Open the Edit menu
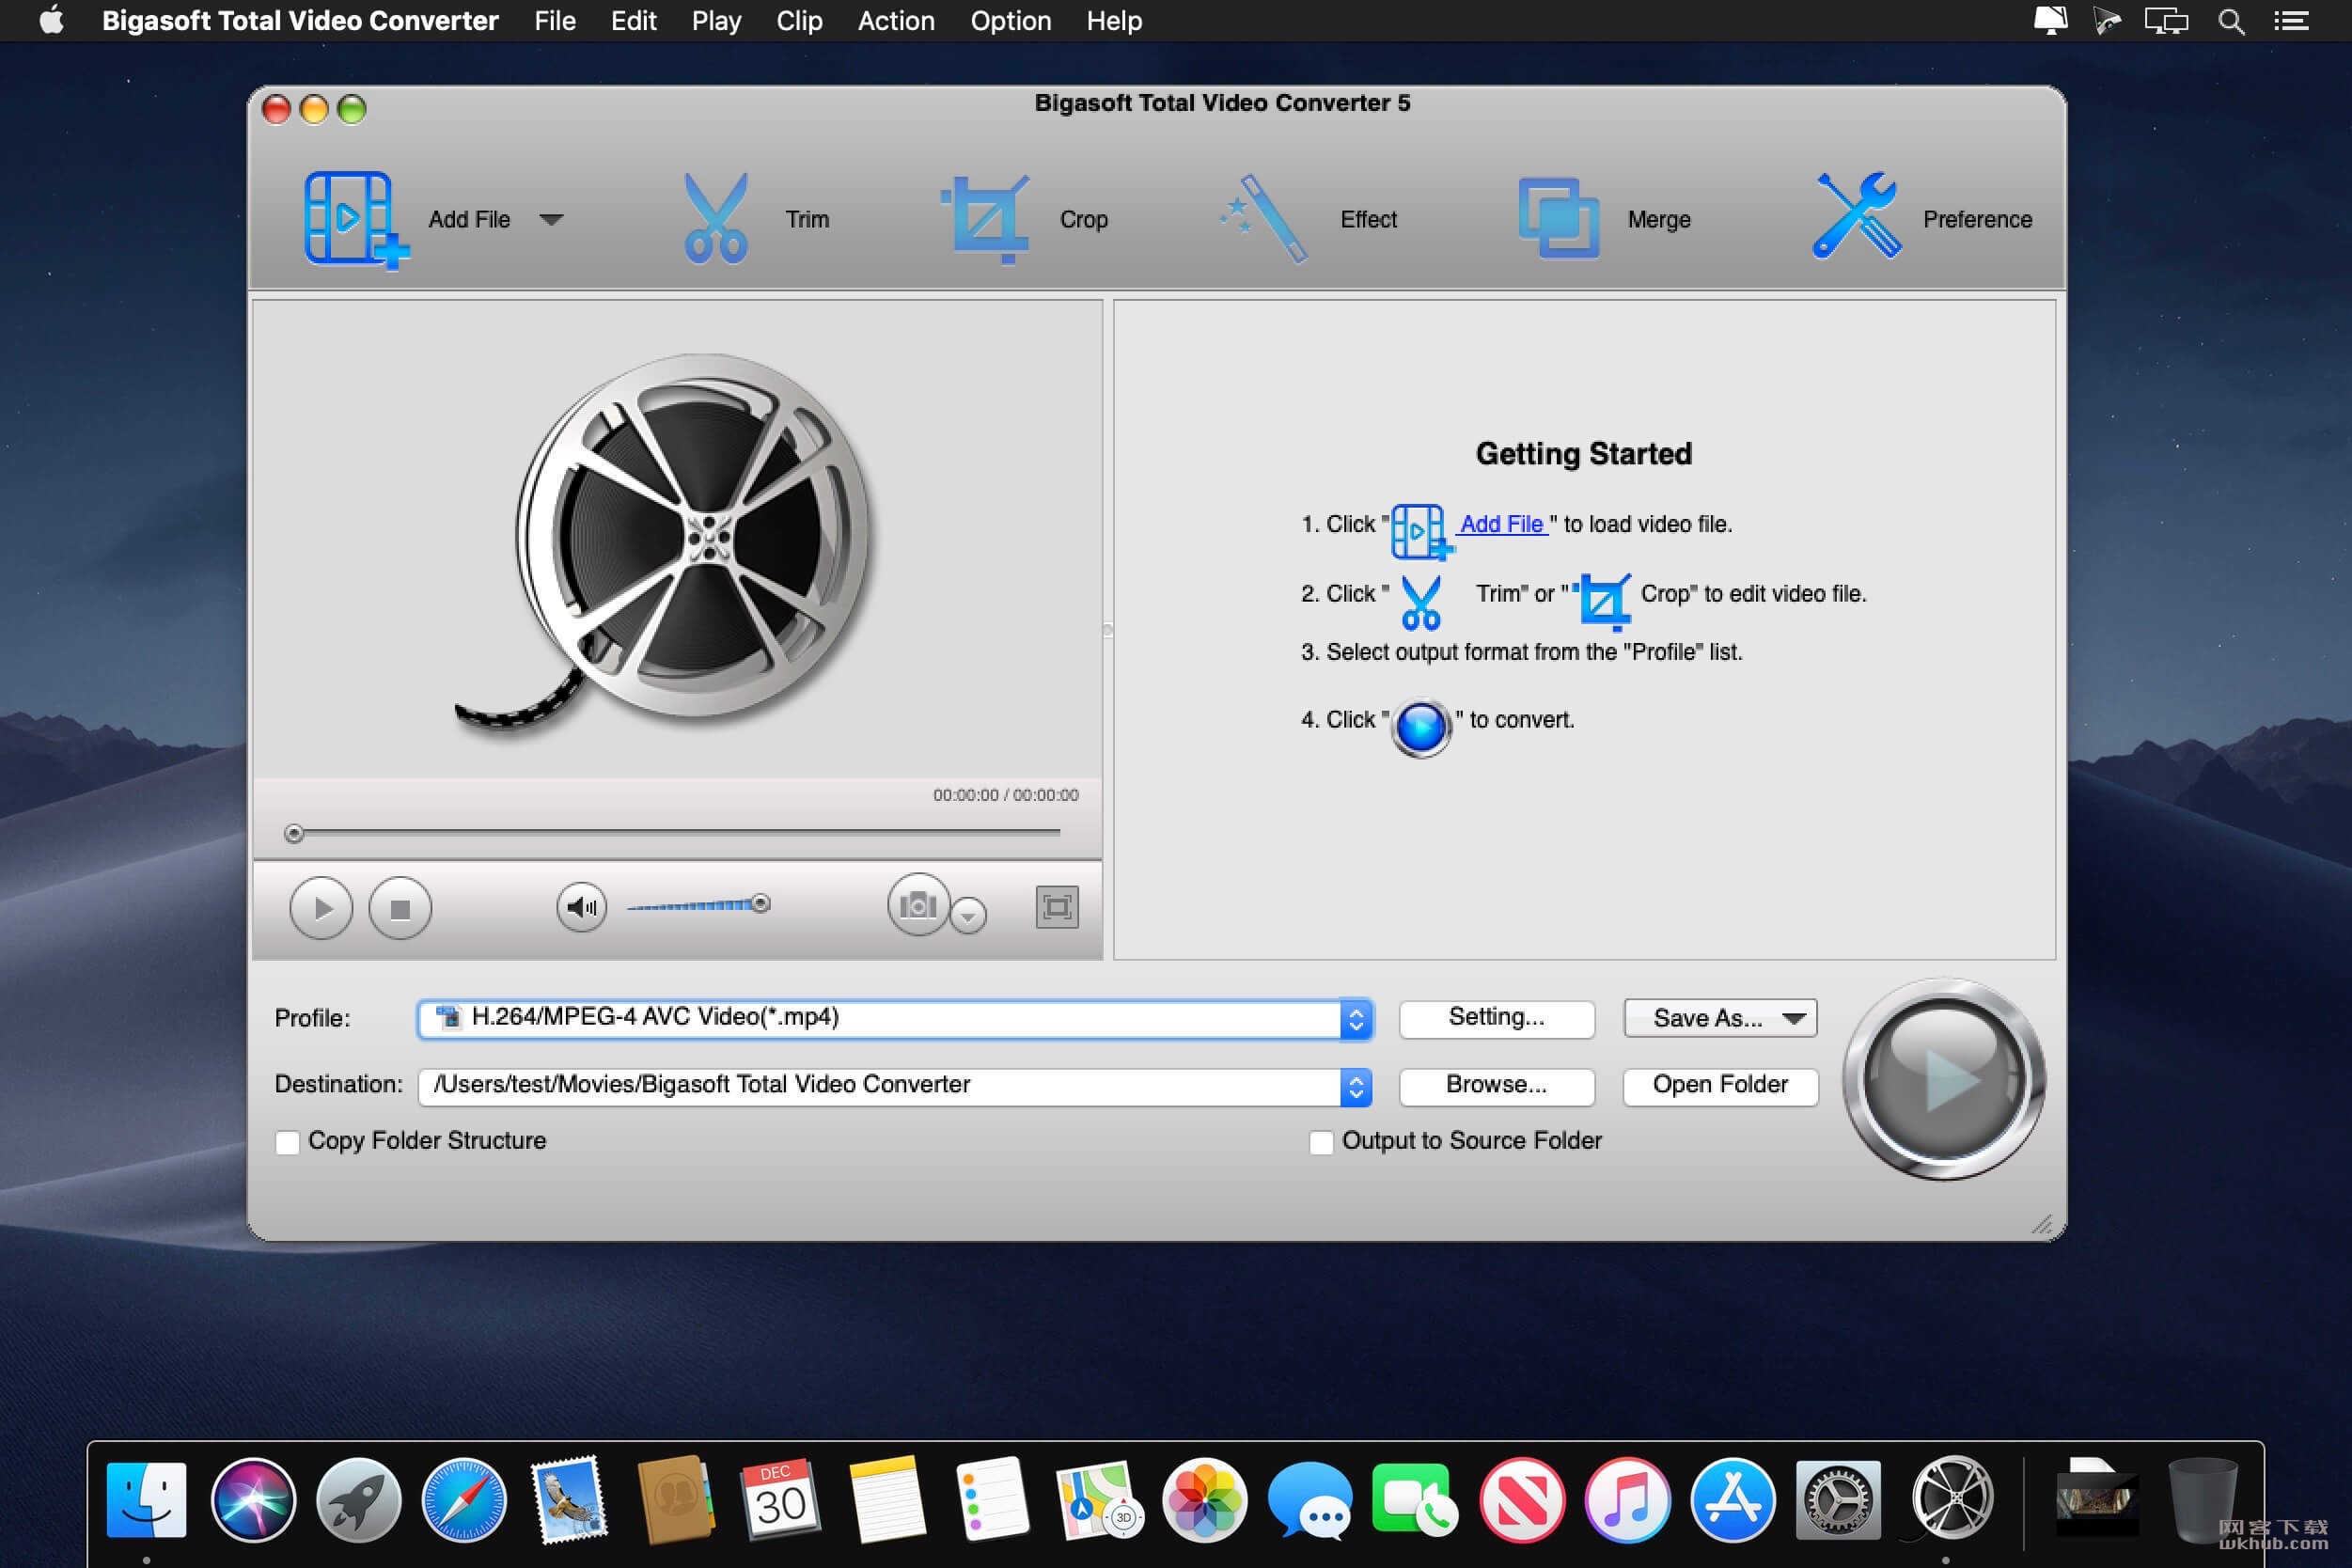The width and height of the screenshot is (2352, 1568). 634,21
